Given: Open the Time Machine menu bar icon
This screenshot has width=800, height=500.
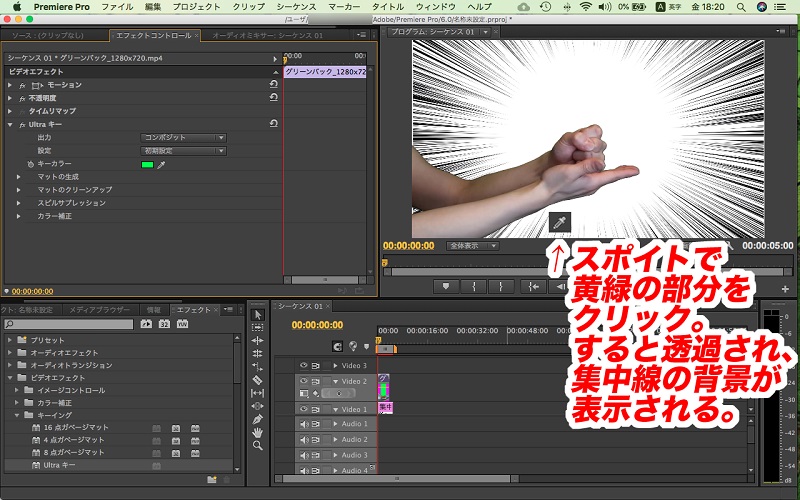Looking at the screenshot, I should coord(545,7).
